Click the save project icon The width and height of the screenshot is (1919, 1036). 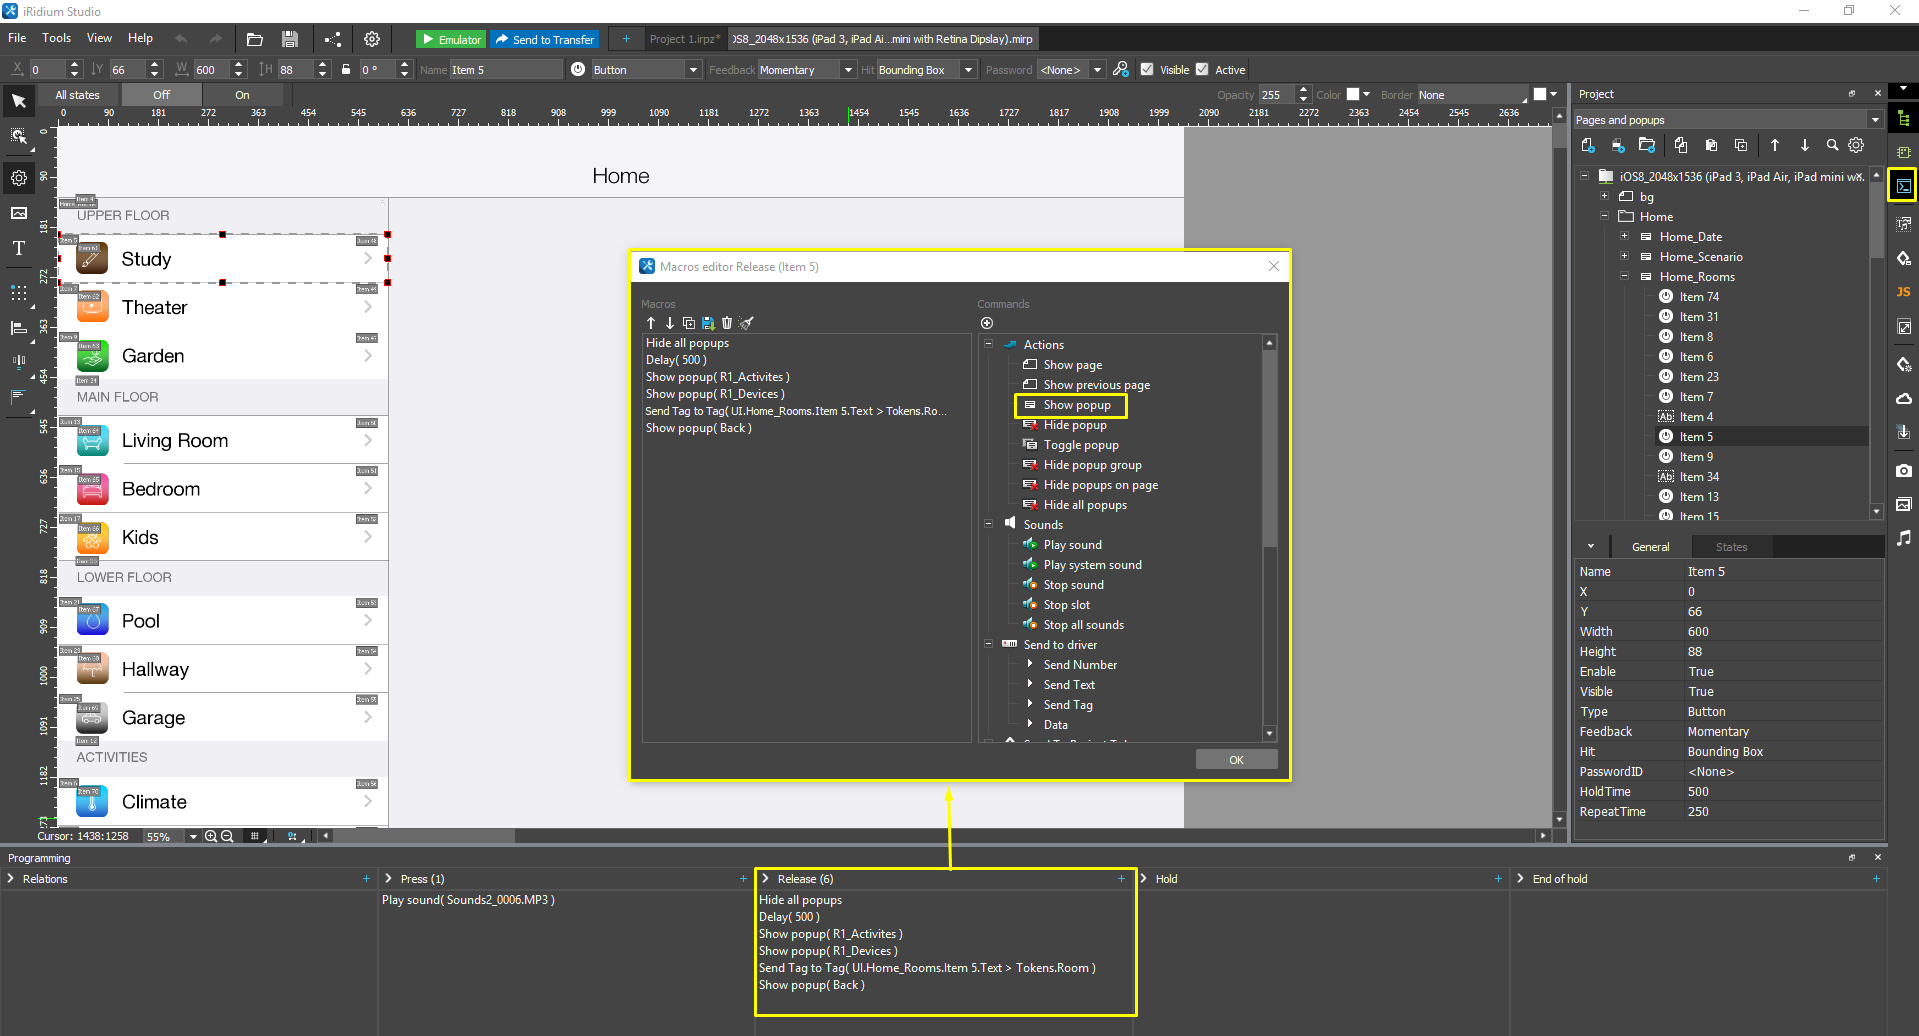[290, 39]
